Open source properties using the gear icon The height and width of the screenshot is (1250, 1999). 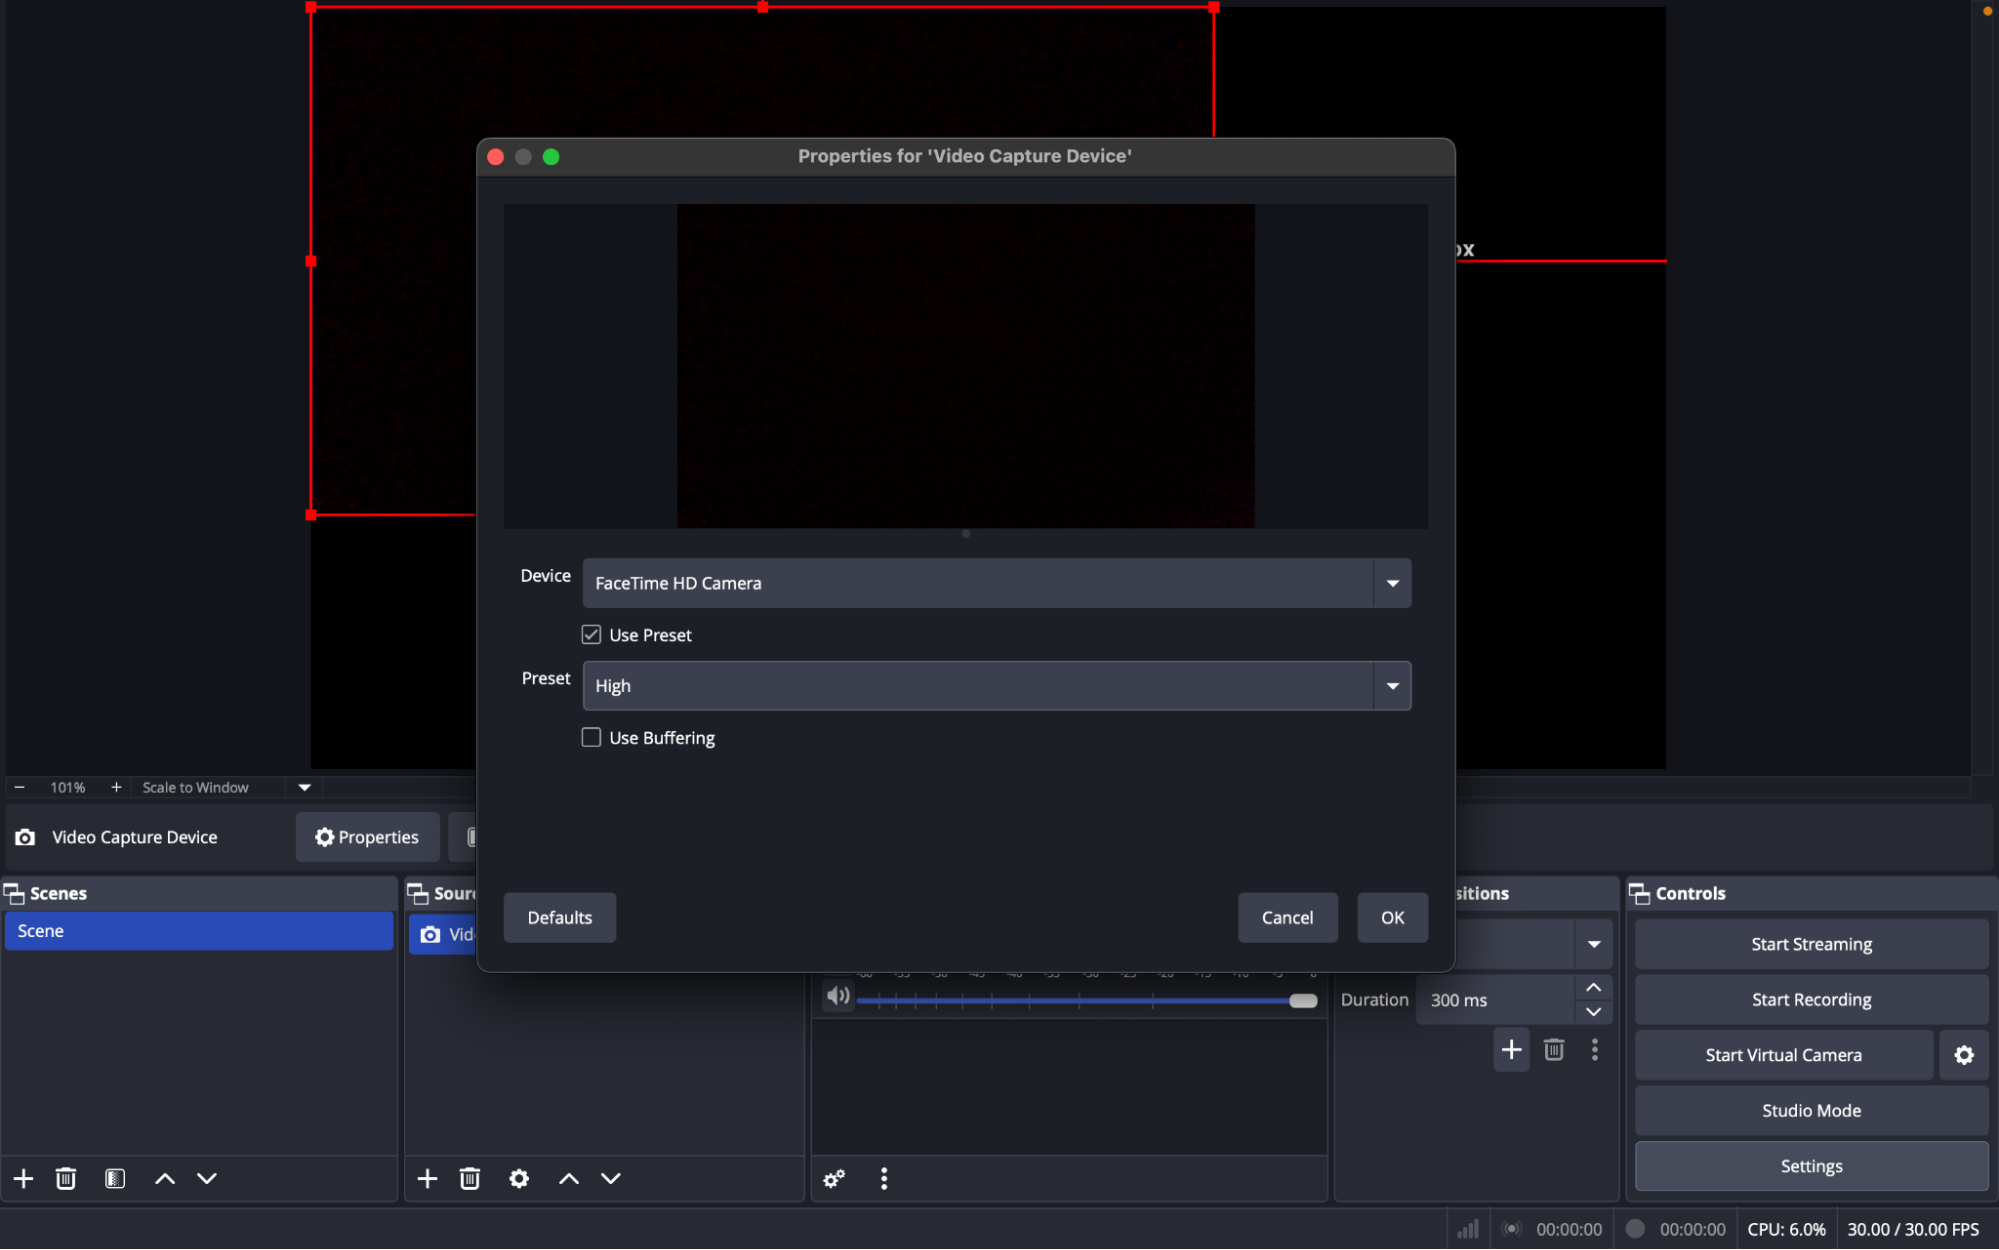[519, 1178]
